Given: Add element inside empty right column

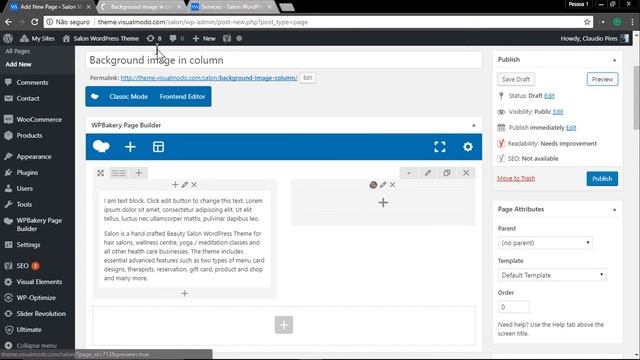Looking at the screenshot, I should (383, 202).
